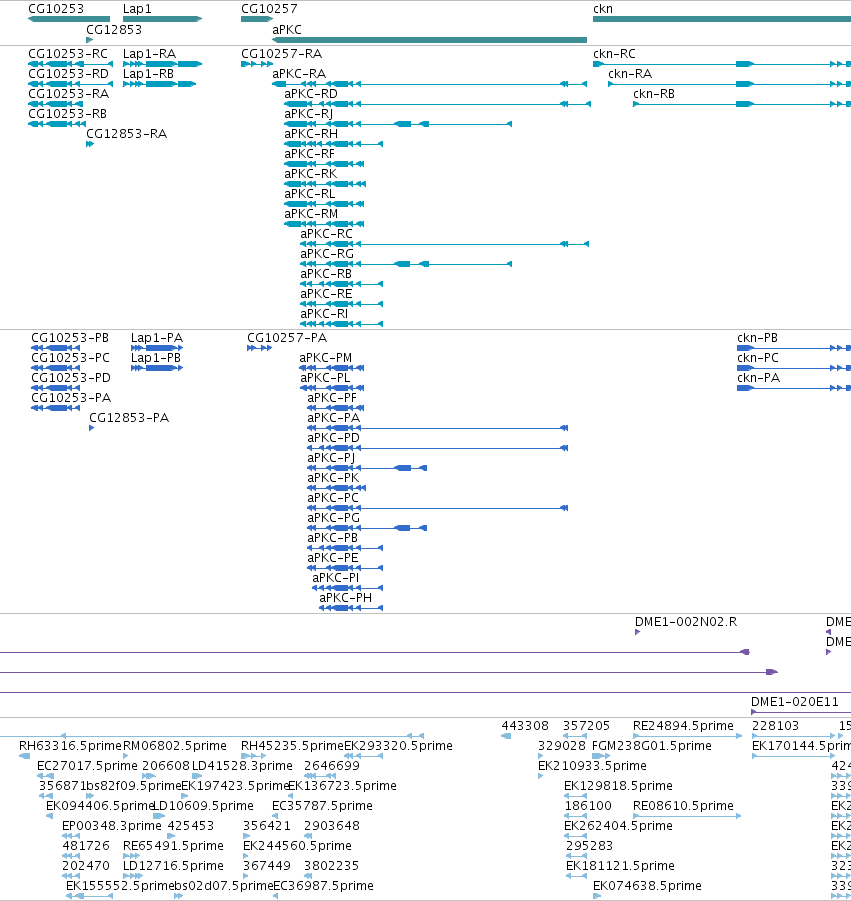
Task: Select the aPKC-RM transcript label
Action: [x=311, y=214]
